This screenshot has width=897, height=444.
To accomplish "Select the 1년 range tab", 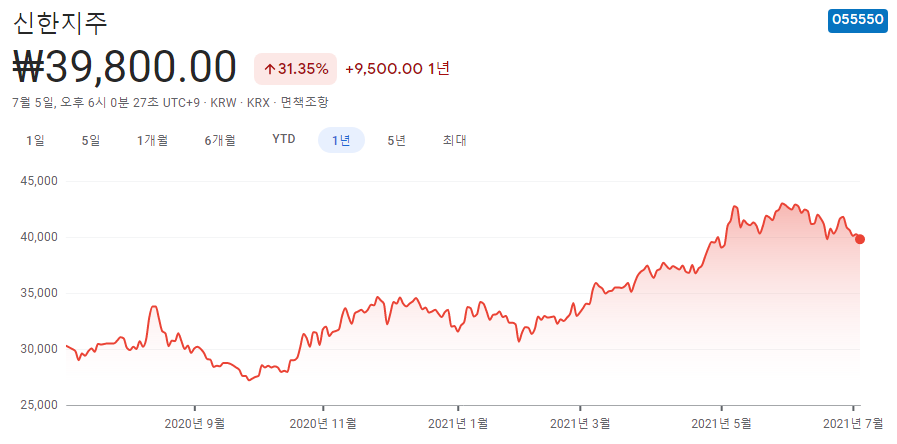I will click(x=341, y=140).
